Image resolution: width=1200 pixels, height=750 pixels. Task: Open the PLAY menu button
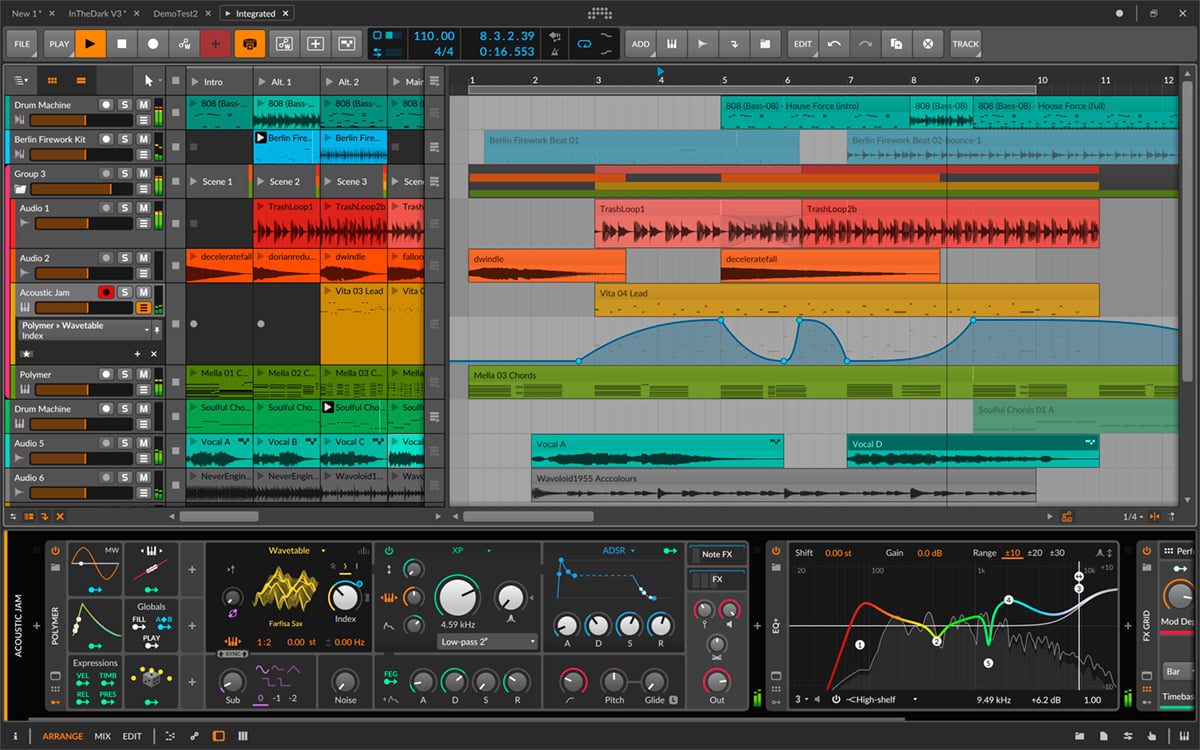pyautogui.click(x=59, y=44)
